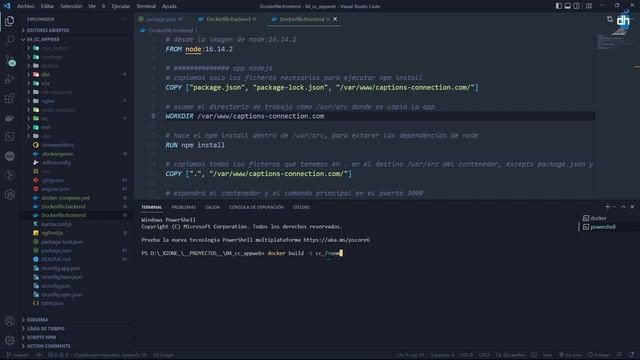Open the Ayuda menu
Image resolution: width=640 pixels, height=360 pixels.
point(169,6)
